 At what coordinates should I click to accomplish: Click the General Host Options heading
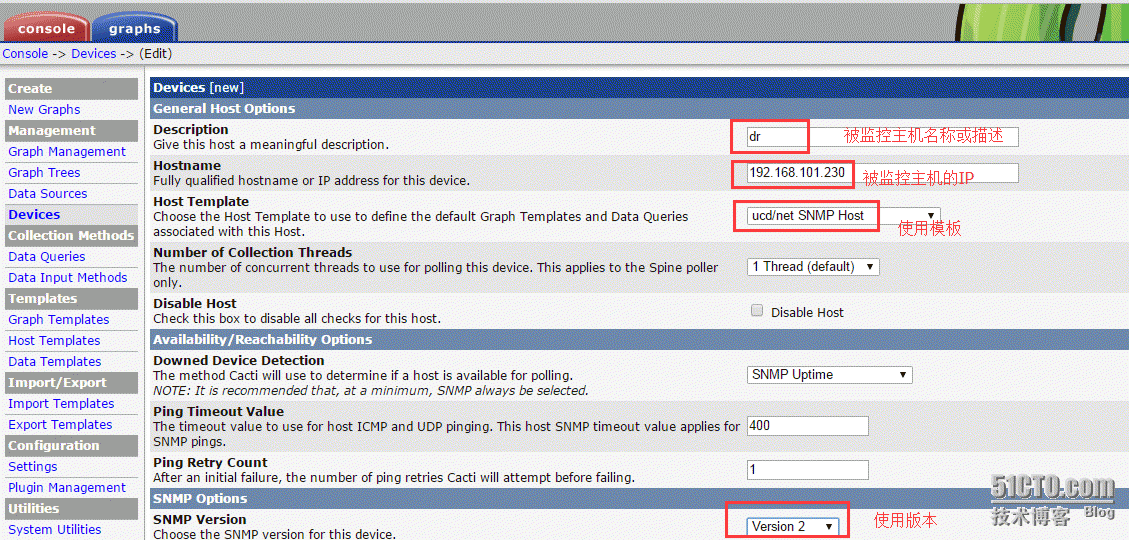(x=224, y=109)
